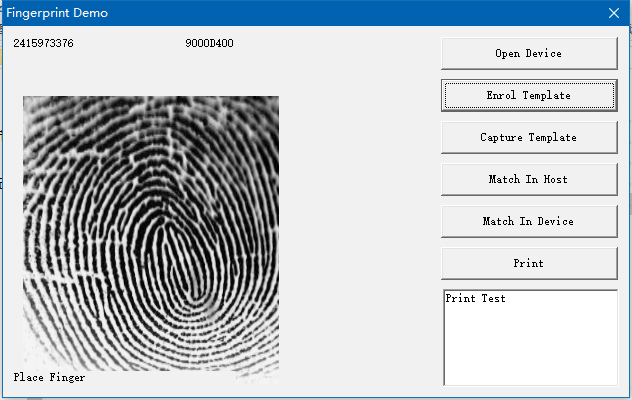Click the 'Print Test' text line
This screenshot has height=400, width=632.
476,299
